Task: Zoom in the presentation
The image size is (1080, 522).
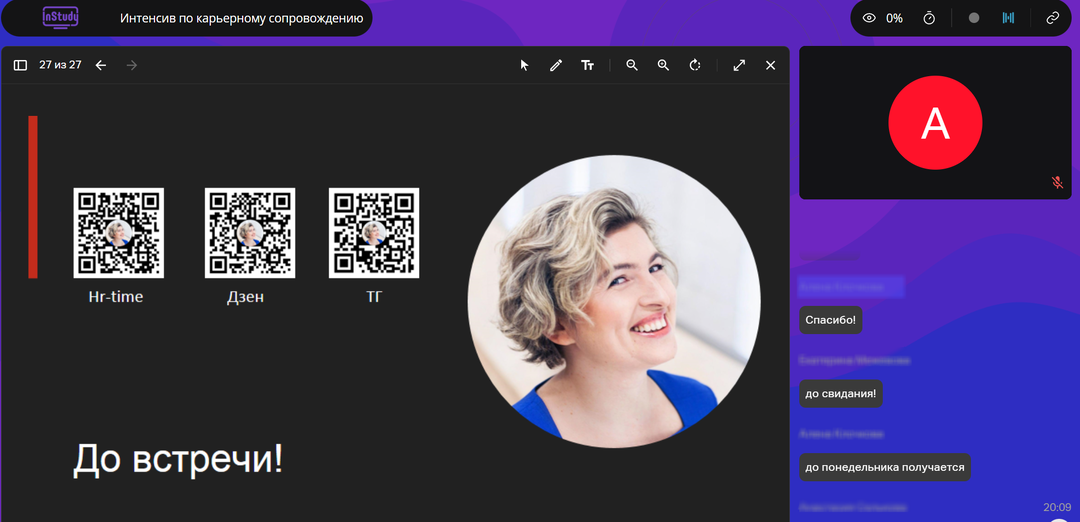Action: 663,65
